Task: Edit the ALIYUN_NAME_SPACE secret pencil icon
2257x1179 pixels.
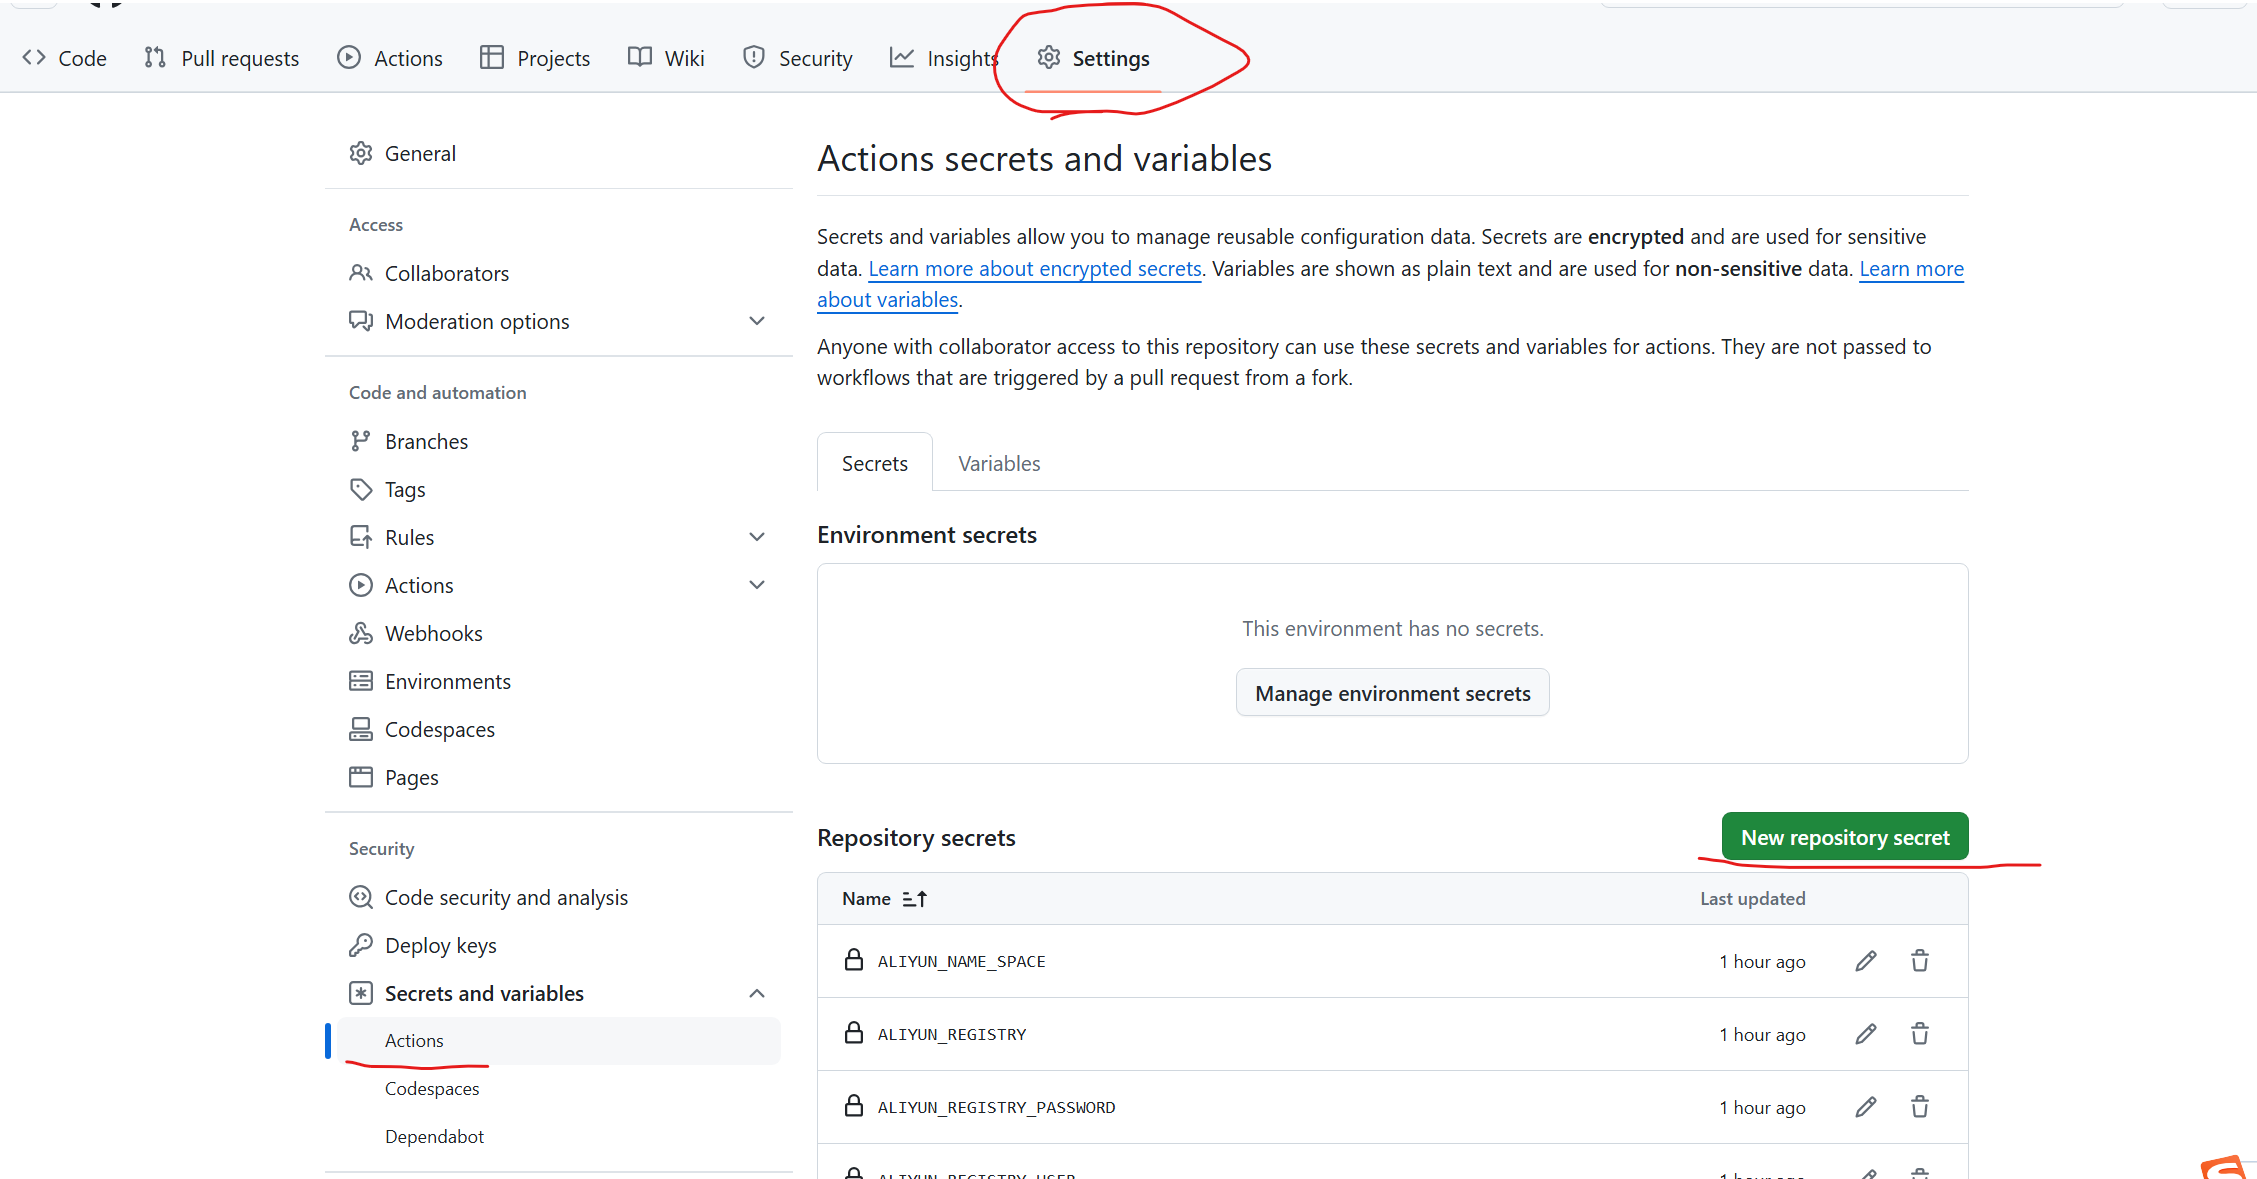Action: pyautogui.click(x=1865, y=961)
